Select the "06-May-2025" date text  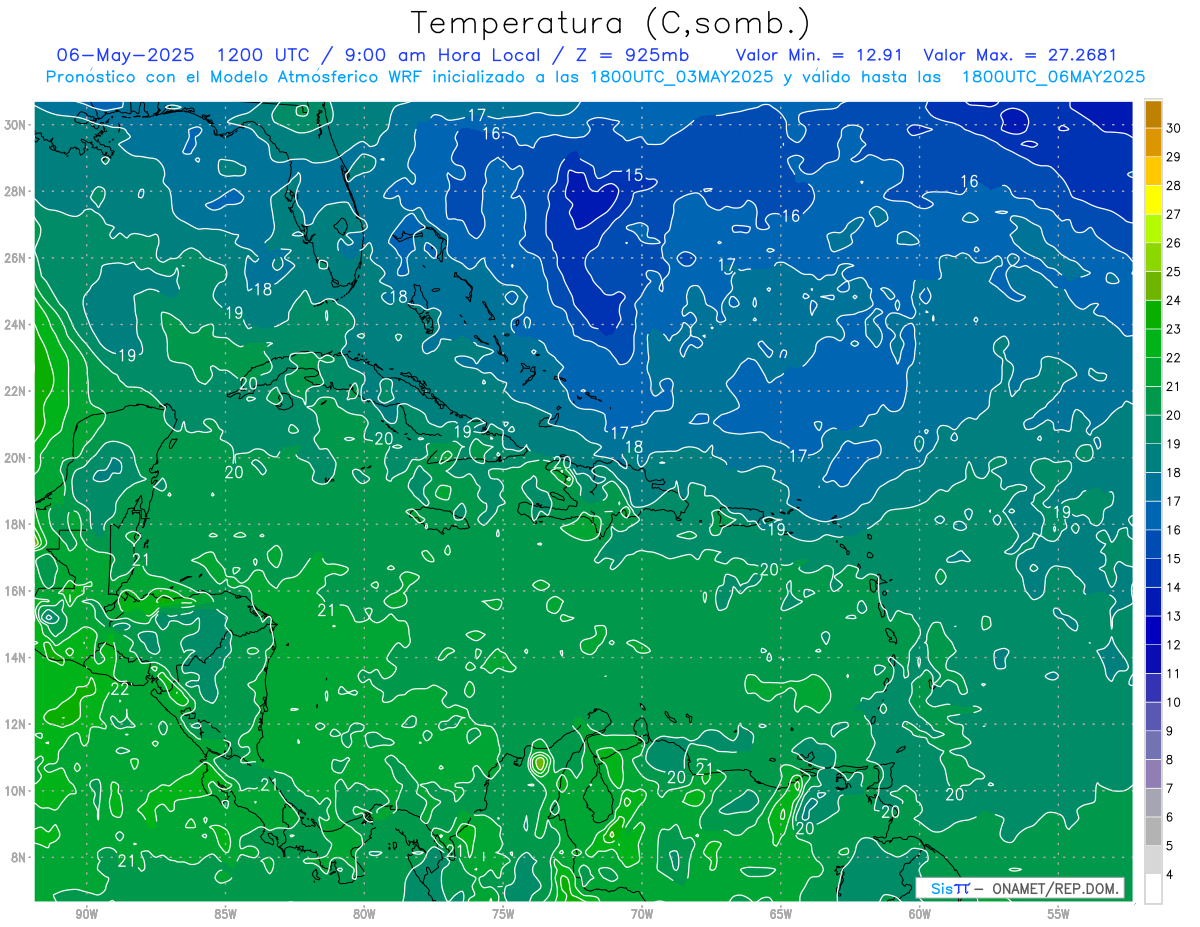click(x=125, y=55)
